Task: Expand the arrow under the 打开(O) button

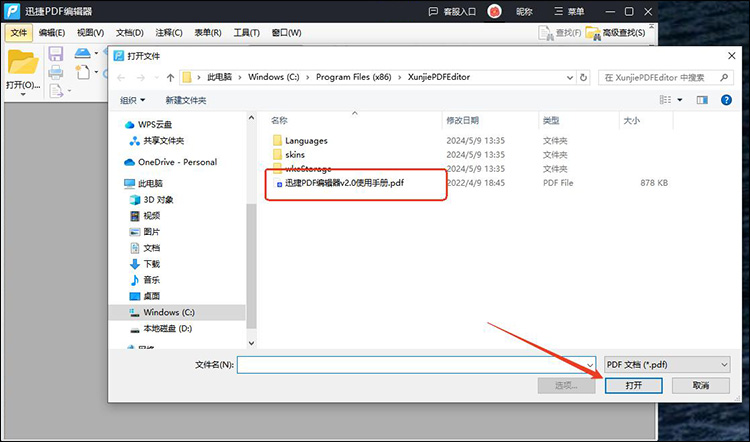Action: (23, 94)
